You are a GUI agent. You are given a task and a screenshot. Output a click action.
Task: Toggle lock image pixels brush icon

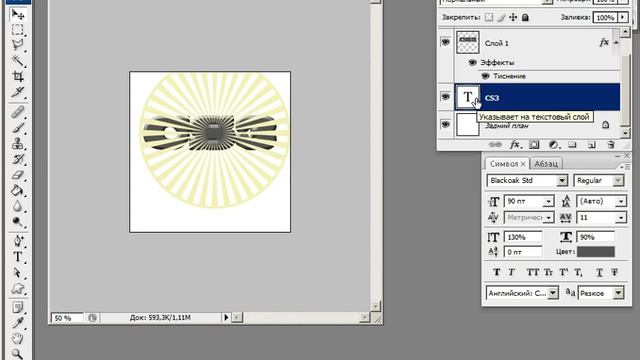[501, 17]
